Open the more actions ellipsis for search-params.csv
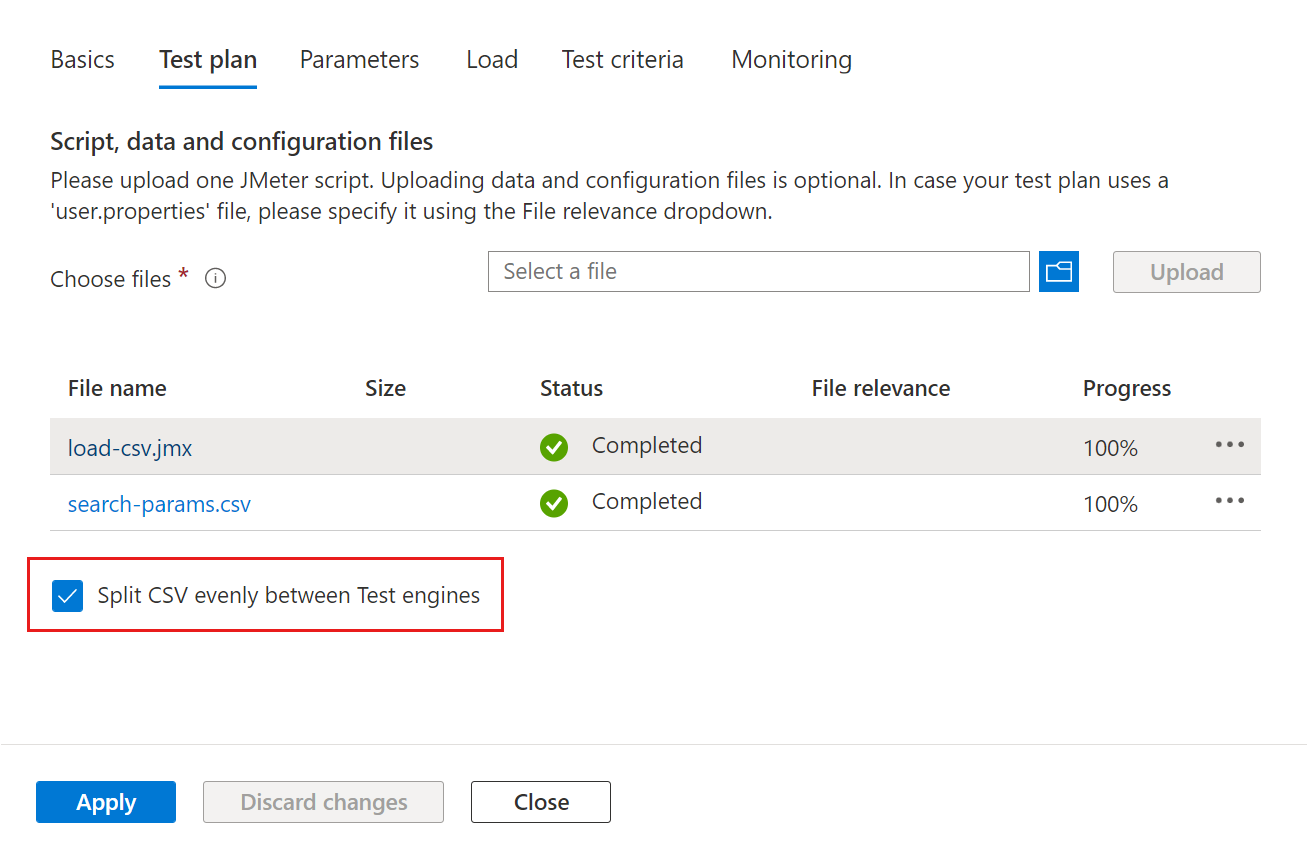Image resolution: width=1307 pixels, height=864 pixels. (1229, 501)
